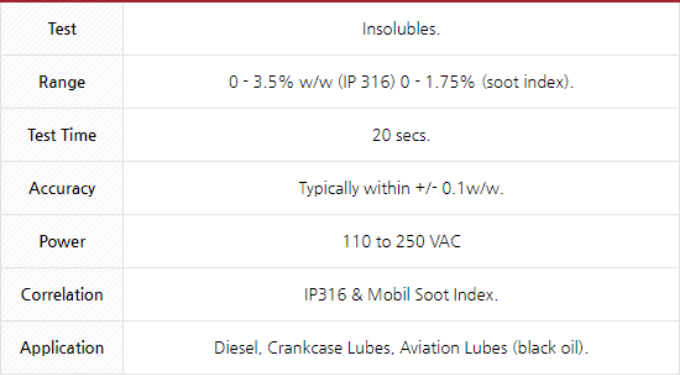680x375 pixels.
Task: Select the IP316 & Mobil Soot Index text
Action: pyautogui.click(x=401, y=295)
